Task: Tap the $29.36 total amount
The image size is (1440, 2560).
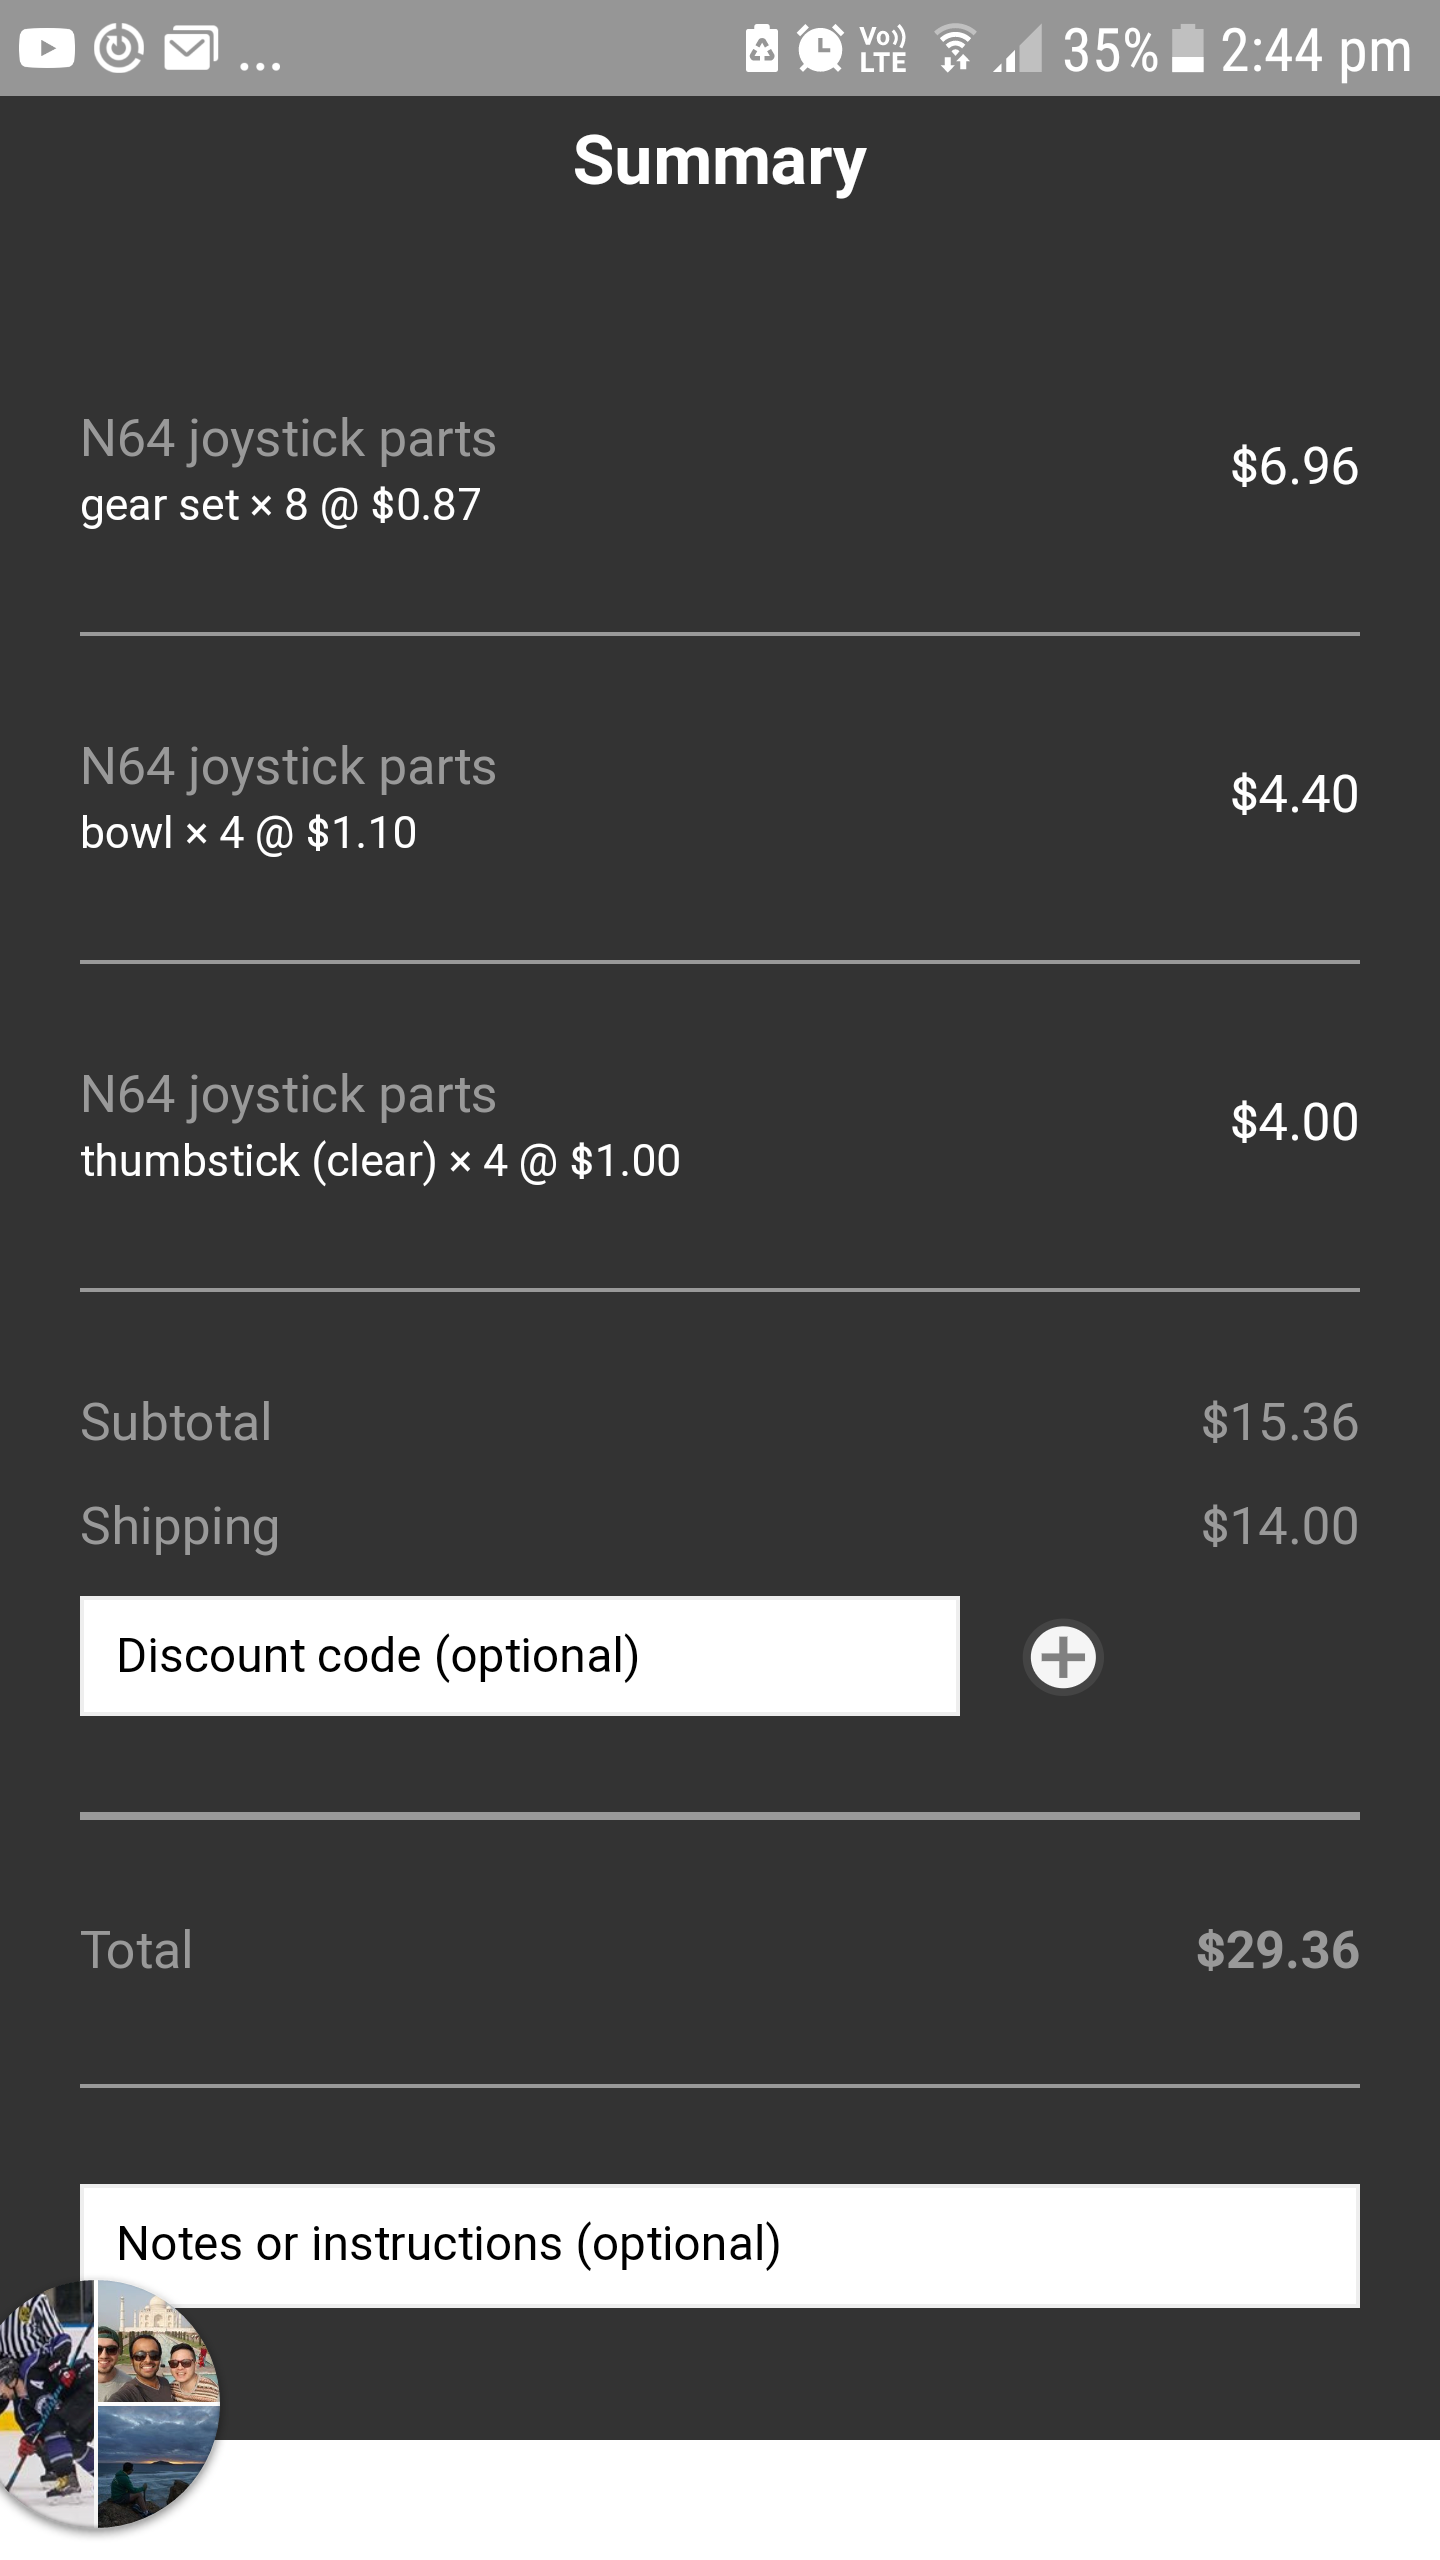Action: click(1277, 1951)
